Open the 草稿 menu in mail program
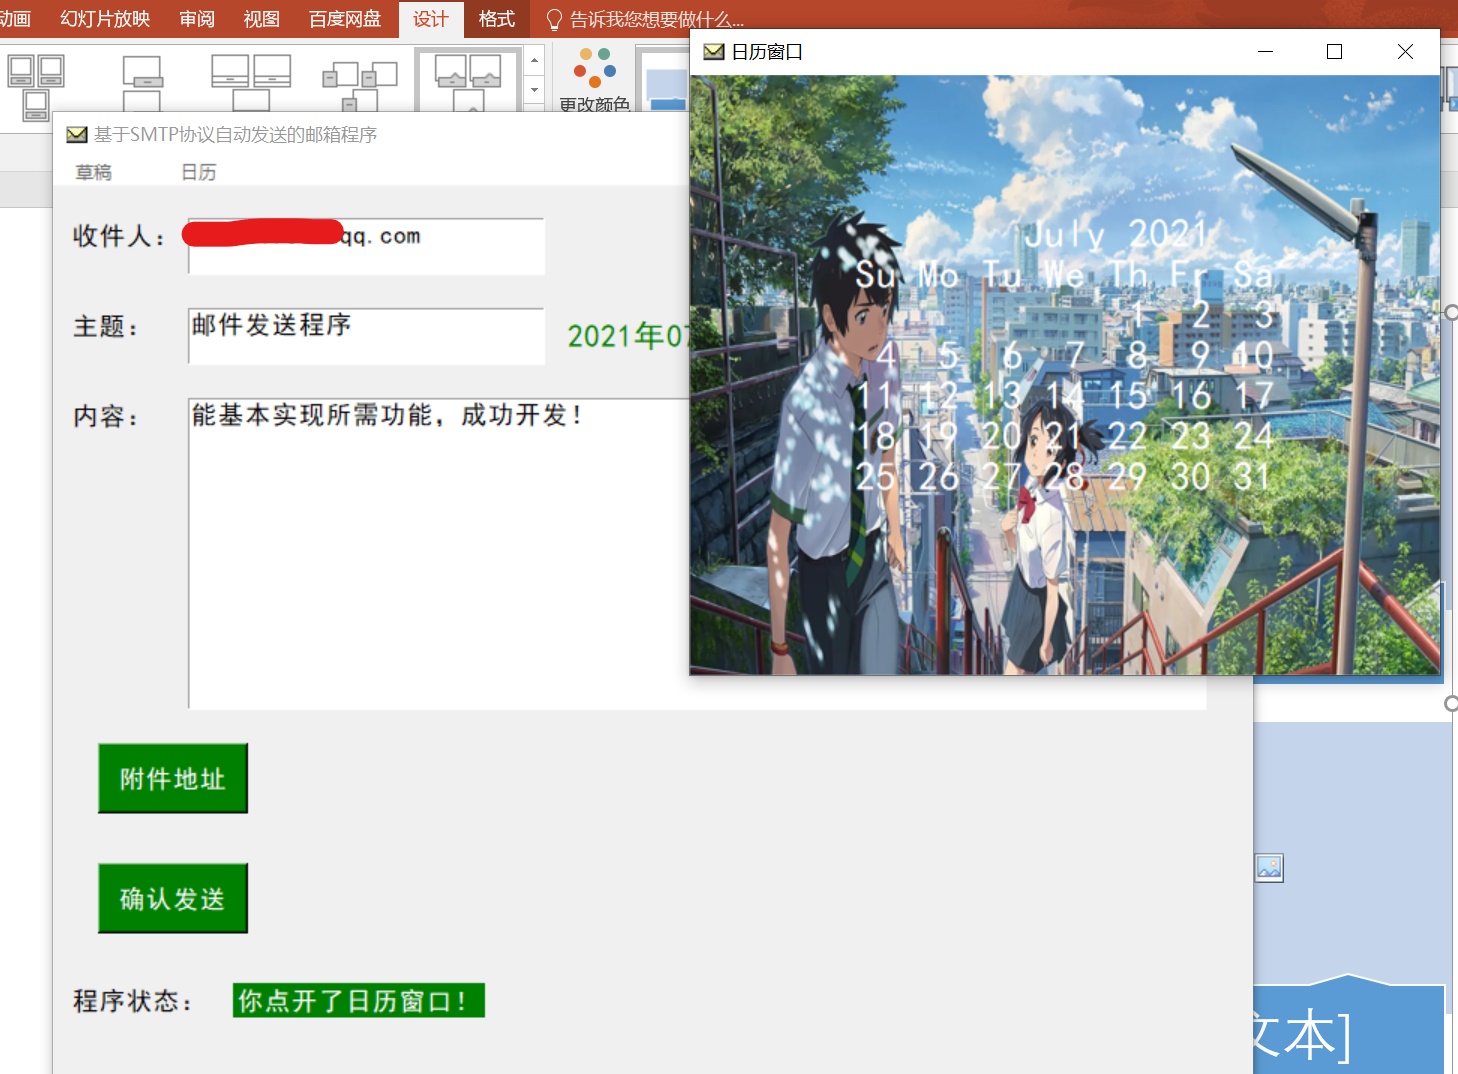The width and height of the screenshot is (1458, 1074). tap(93, 172)
